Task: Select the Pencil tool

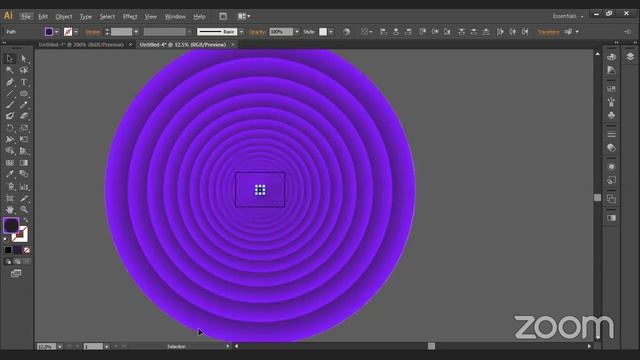Action: click(x=24, y=105)
